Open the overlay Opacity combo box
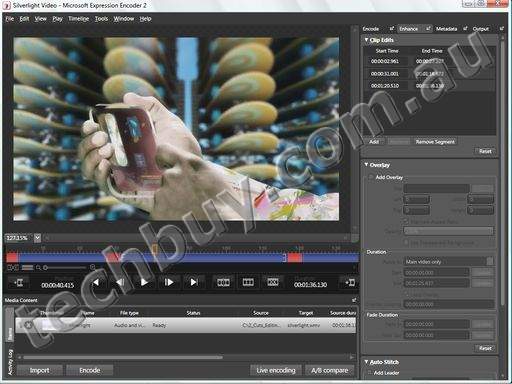The width and height of the screenshot is (512, 384). pos(449,231)
